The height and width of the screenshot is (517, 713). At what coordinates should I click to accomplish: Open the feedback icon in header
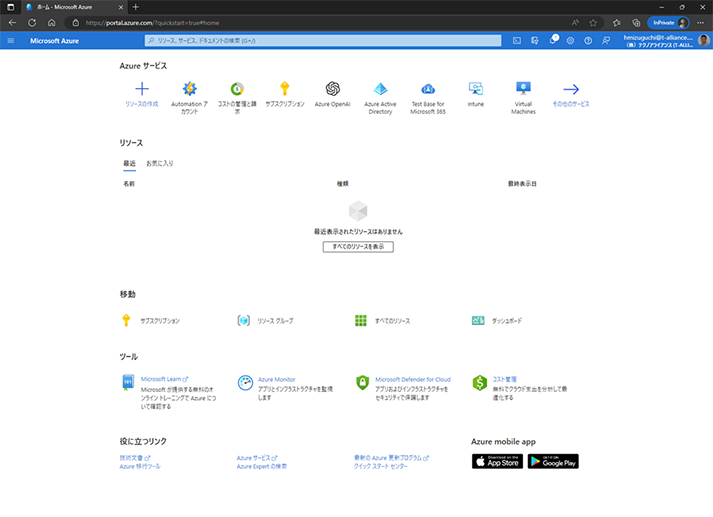[606, 41]
